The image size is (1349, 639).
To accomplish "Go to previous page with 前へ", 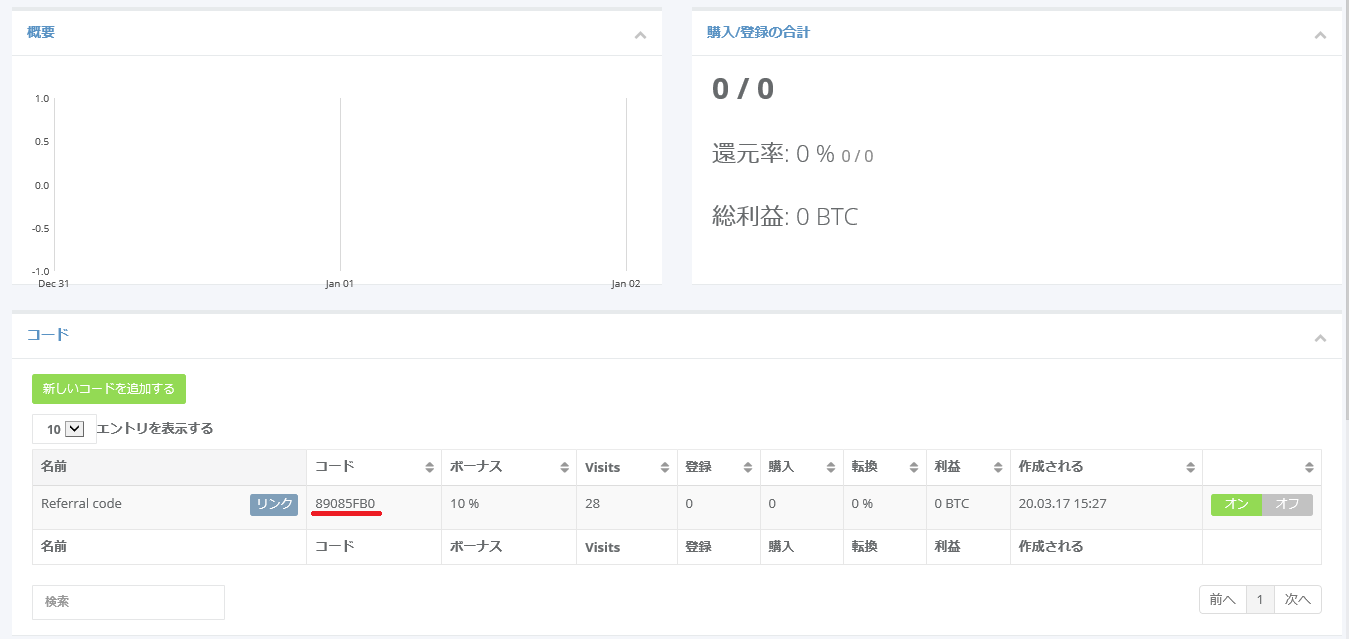I will pos(1222,599).
